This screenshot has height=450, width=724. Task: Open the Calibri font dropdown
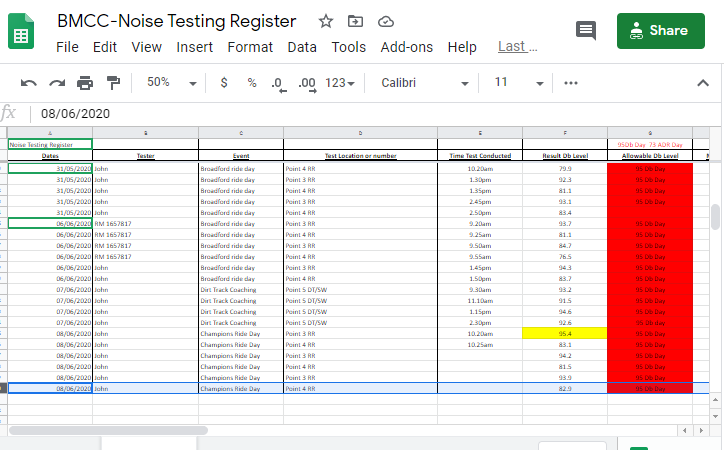[x=424, y=83]
